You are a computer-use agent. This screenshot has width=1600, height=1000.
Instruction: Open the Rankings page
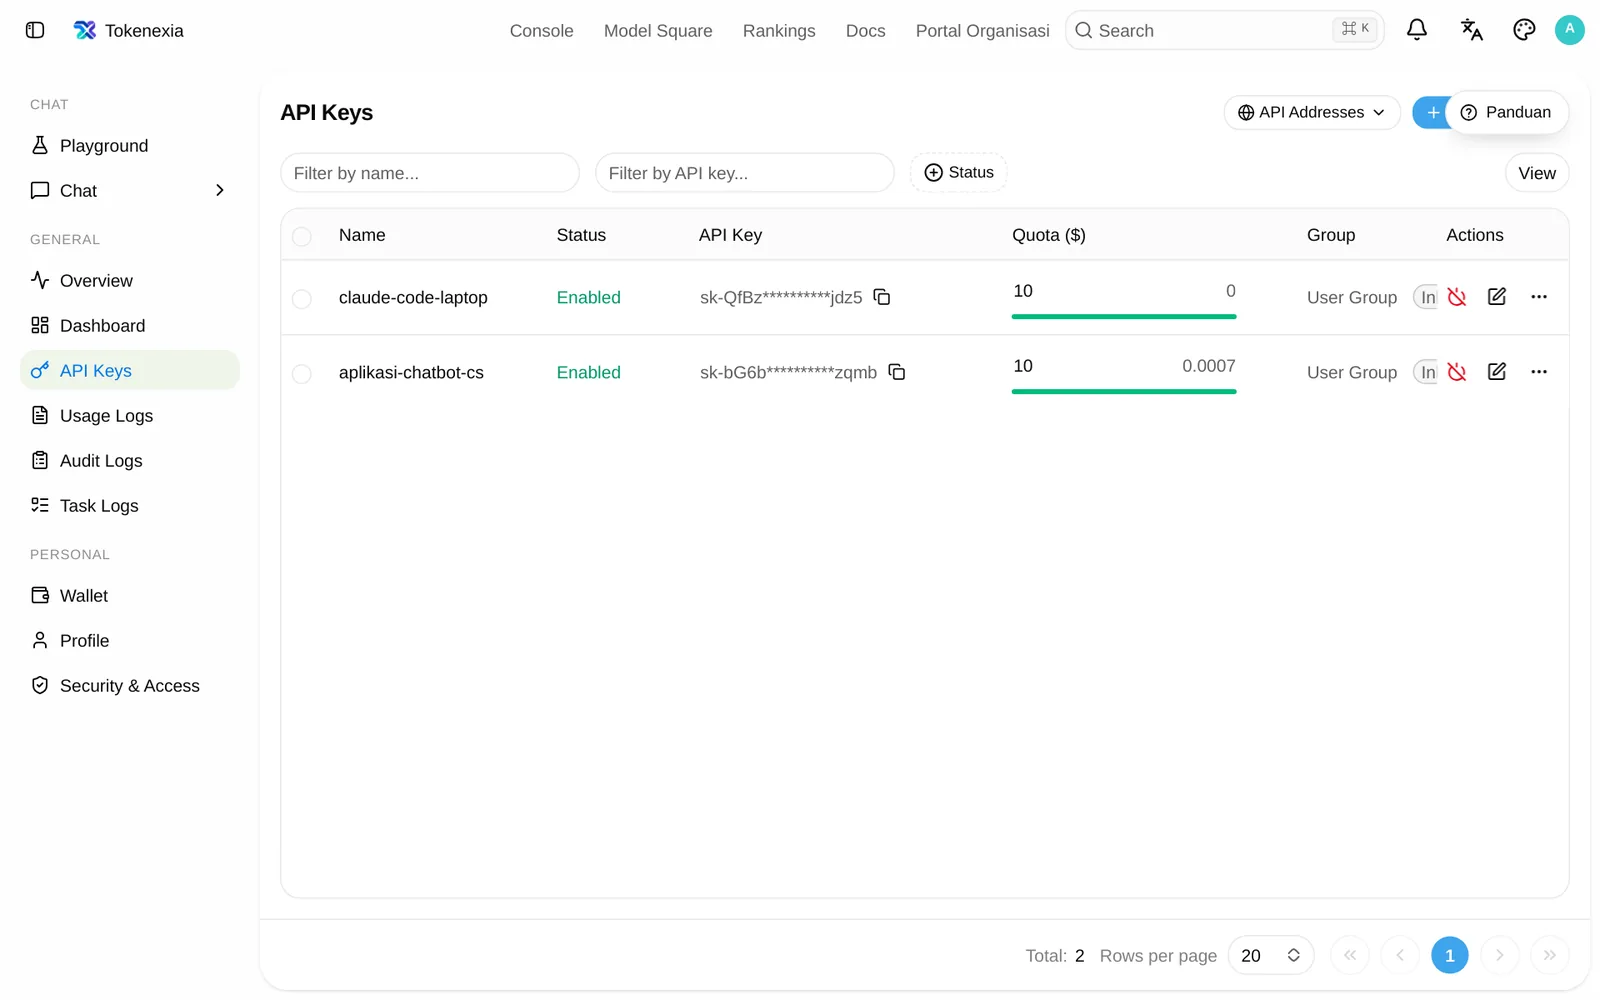pos(779,31)
